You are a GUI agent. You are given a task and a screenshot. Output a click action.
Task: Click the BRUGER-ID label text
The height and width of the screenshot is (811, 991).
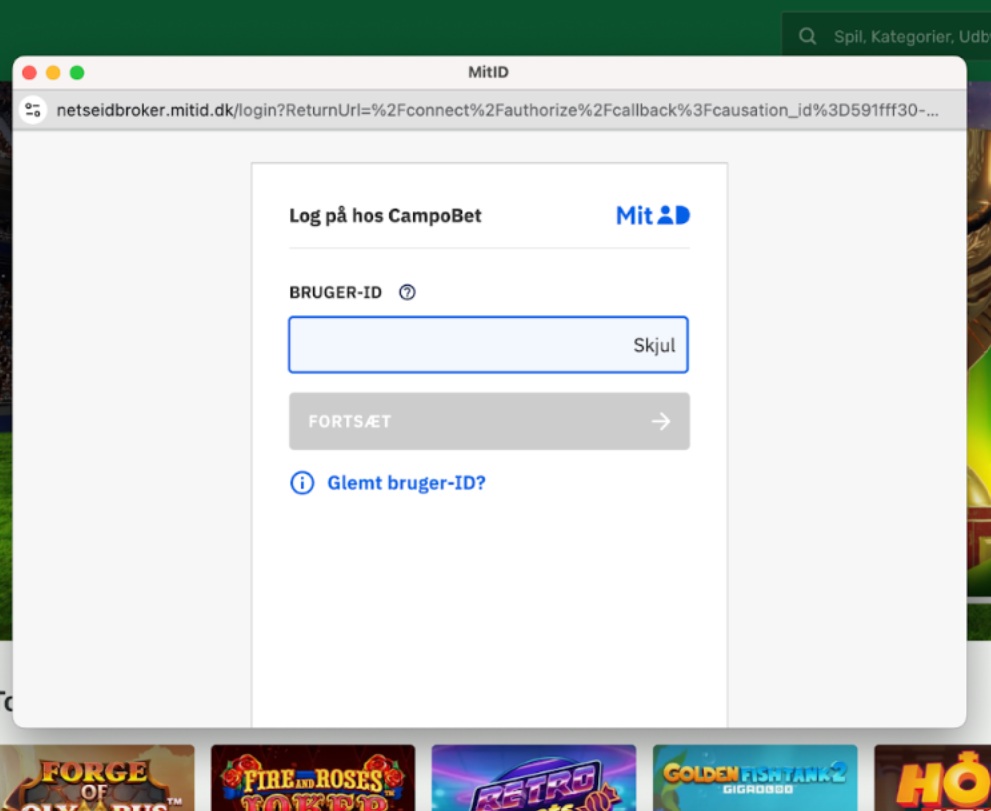[x=336, y=293]
